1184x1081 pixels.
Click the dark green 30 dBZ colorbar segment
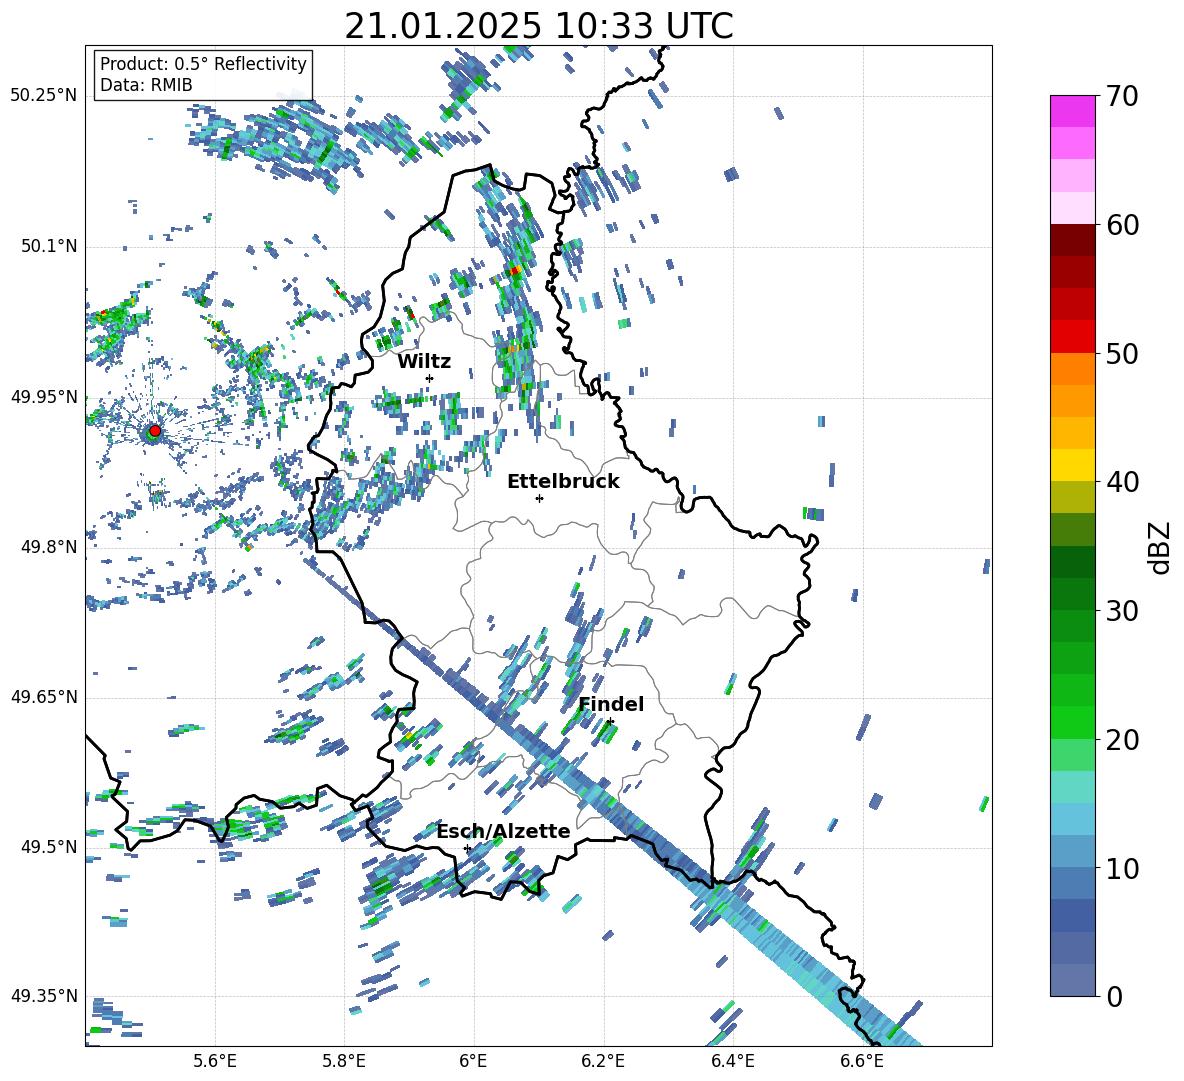[x=1072, y=594]
